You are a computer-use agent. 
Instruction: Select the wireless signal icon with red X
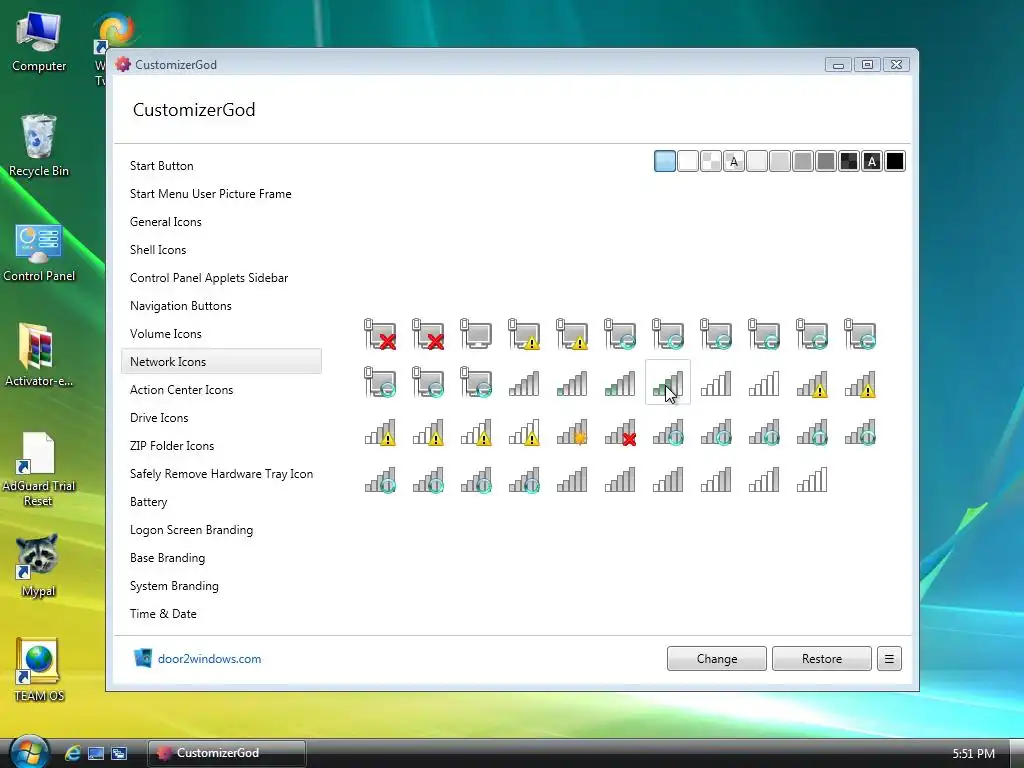(x=620, y=432)
